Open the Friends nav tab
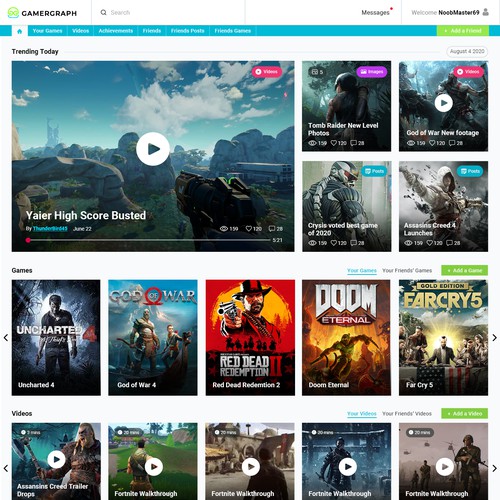 click(x=152, y=31)
